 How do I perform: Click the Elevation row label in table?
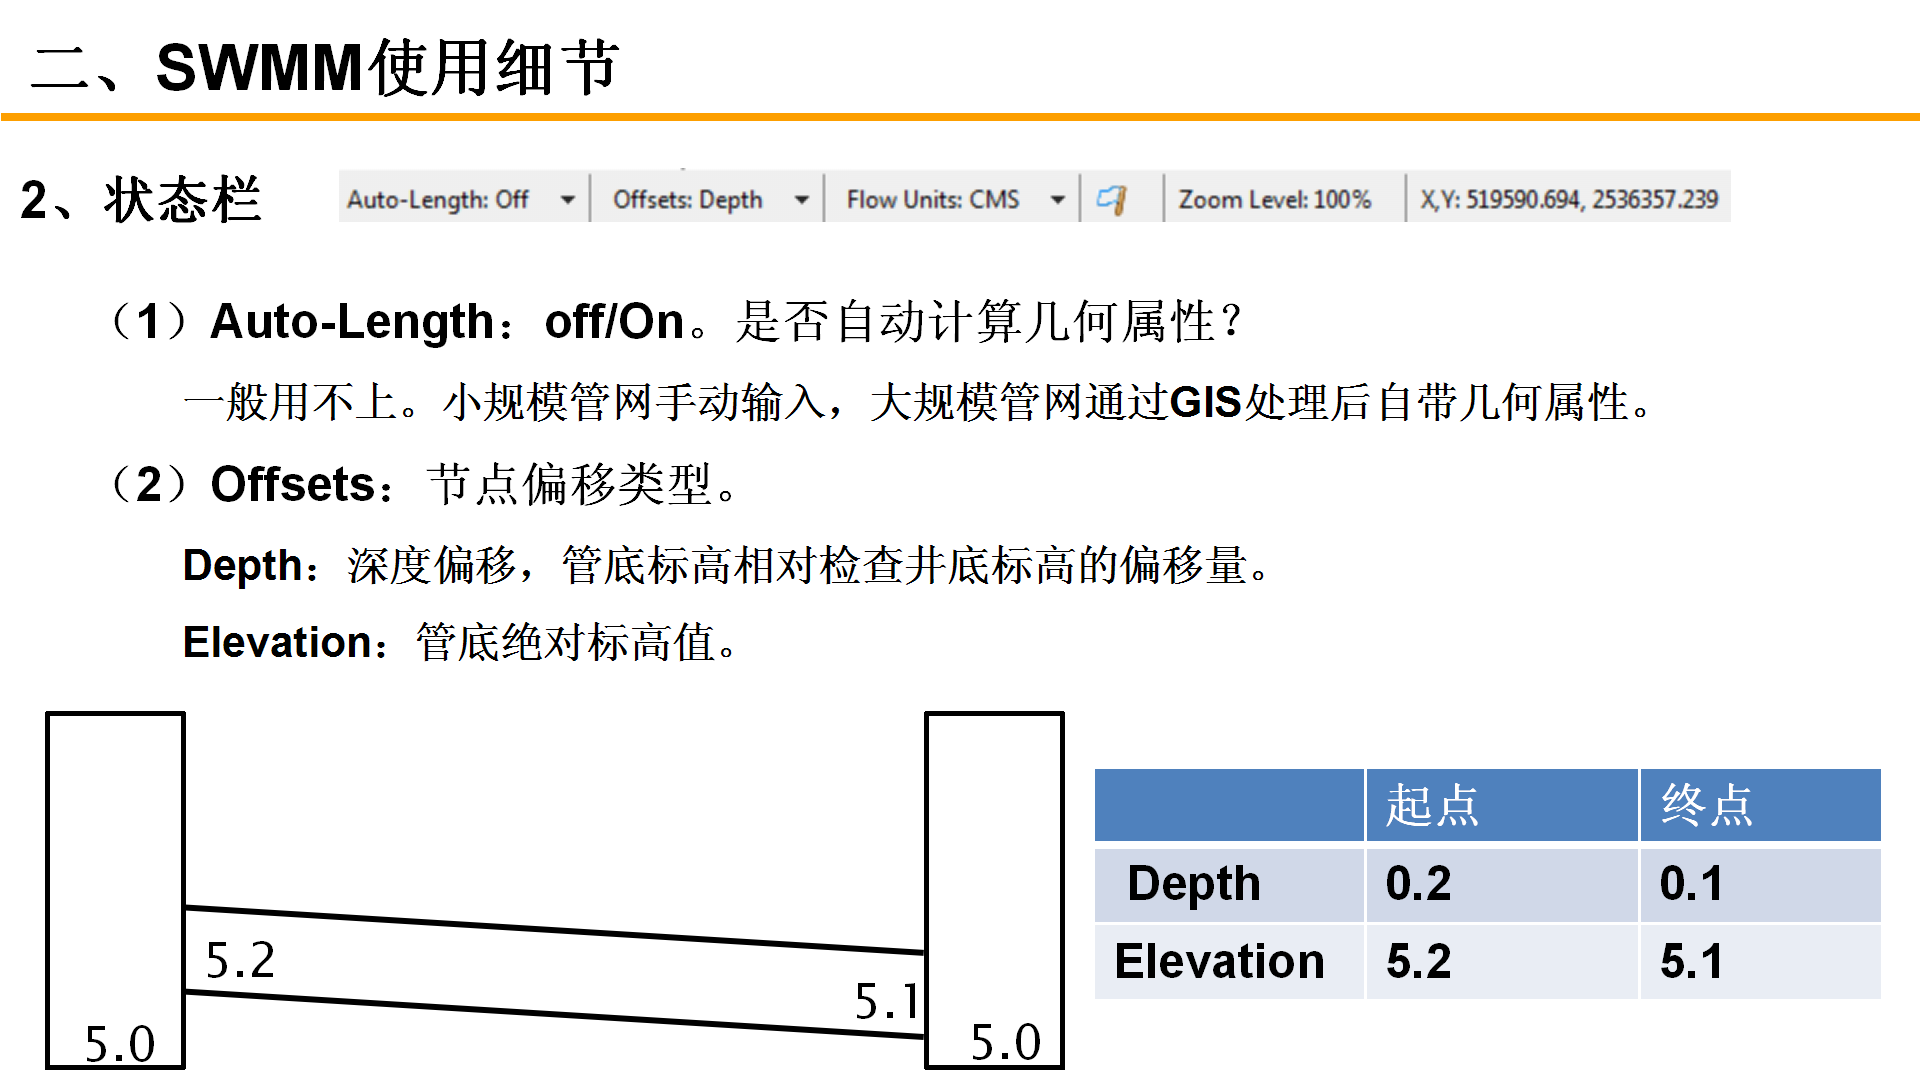click(x=1219, y=962)
